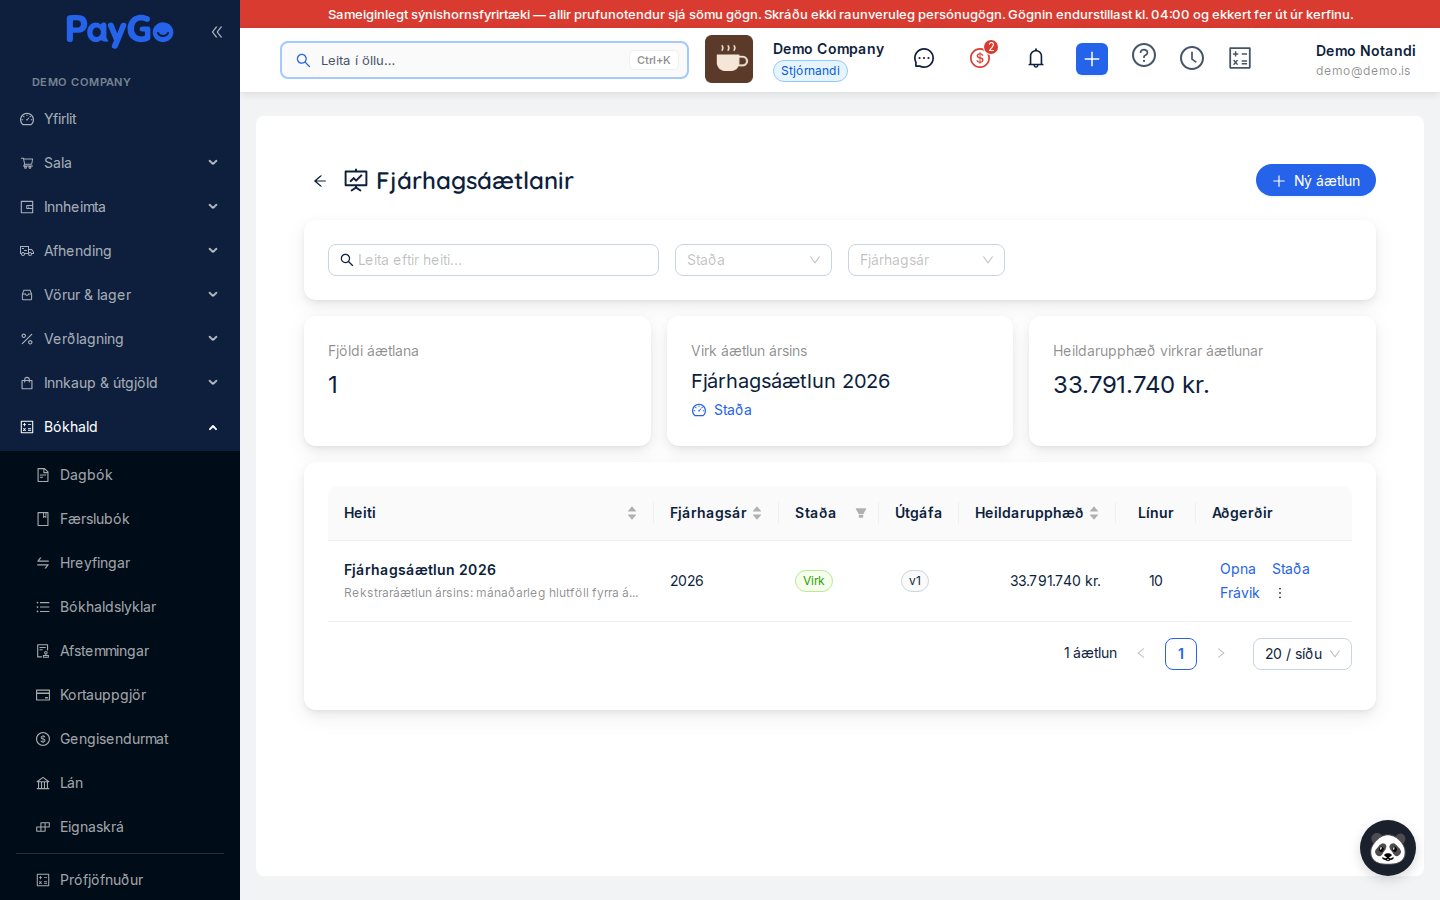Open Hreyfingar in the sidebar

coord(120,563)
